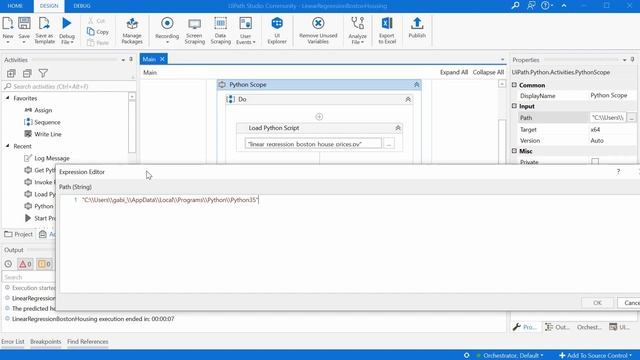
Task: Run Analyze File
Action: point(358,30)
